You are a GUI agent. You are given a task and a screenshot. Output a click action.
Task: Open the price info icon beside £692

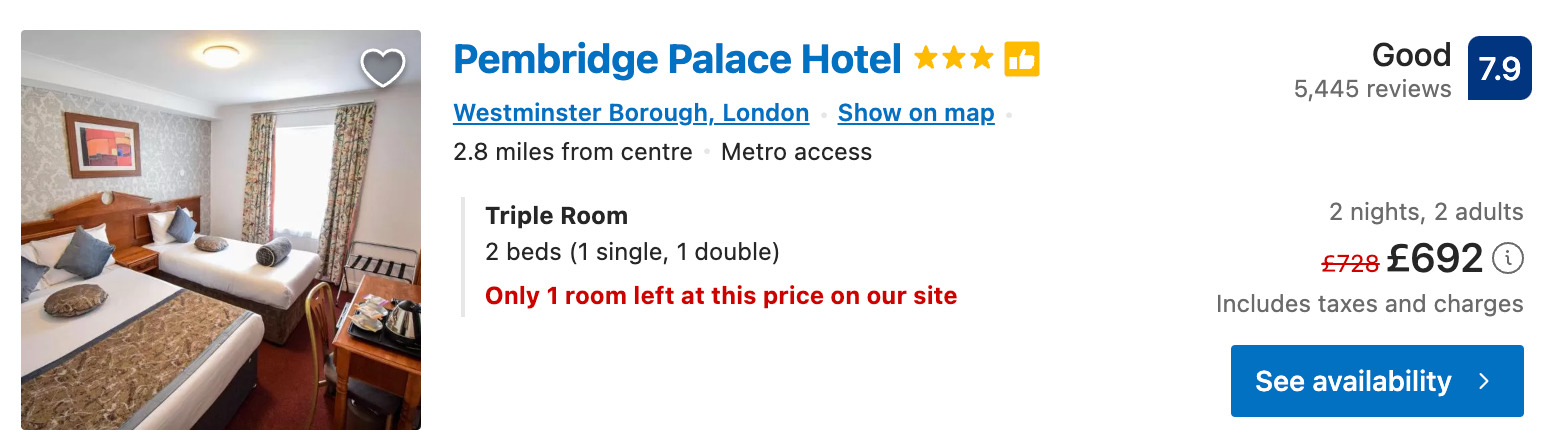coord(1508,259)
